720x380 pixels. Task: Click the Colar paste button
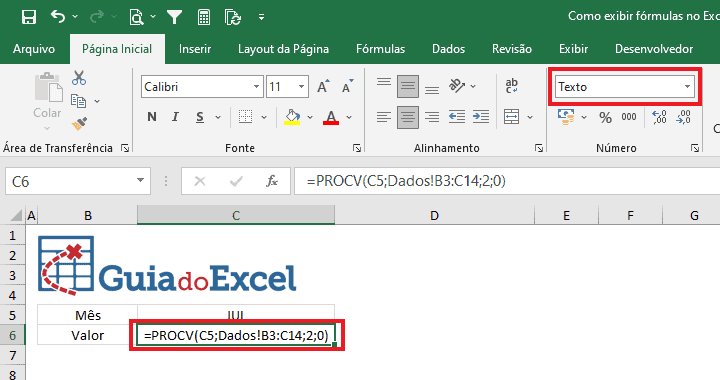pos(47,101)
